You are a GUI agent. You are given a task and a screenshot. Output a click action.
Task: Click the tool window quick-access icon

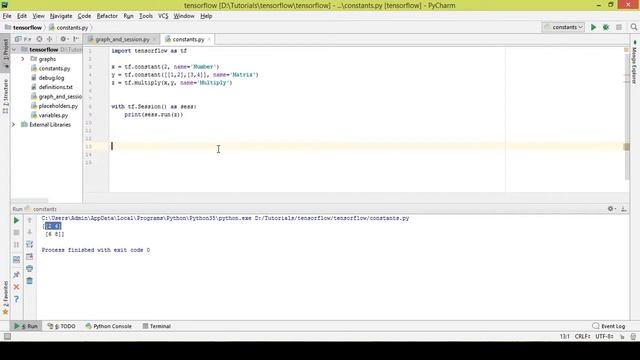point(7,337)
